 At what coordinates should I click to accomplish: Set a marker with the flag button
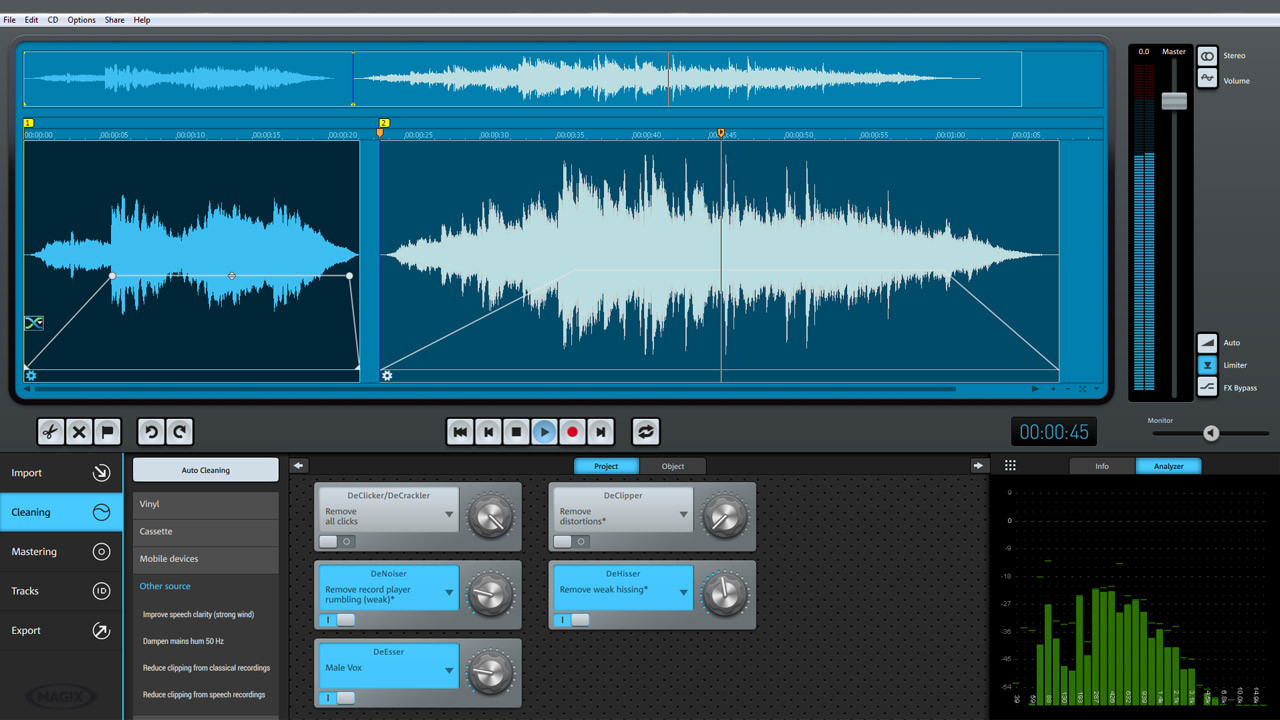[x=107, y=432]
